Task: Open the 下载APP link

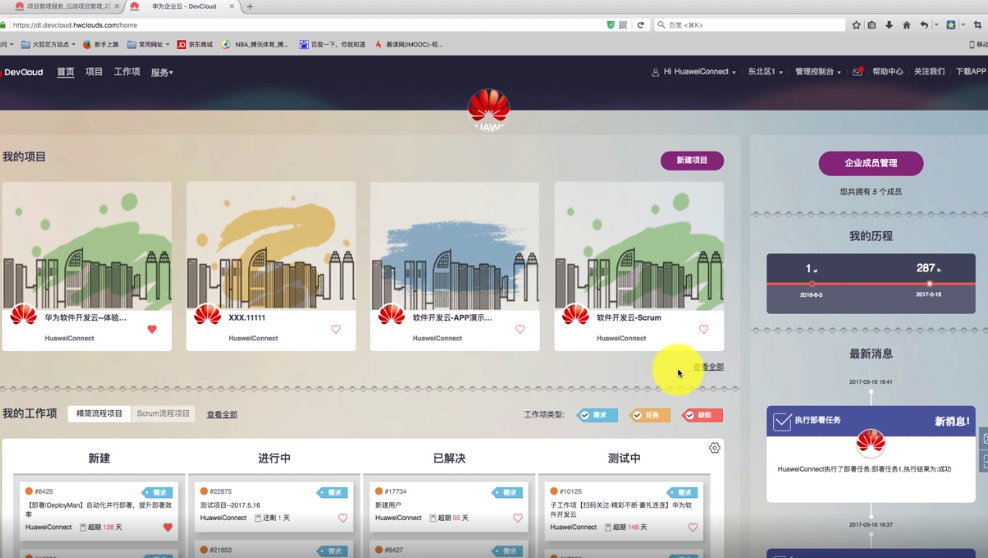Action: [x=970, y=72]
